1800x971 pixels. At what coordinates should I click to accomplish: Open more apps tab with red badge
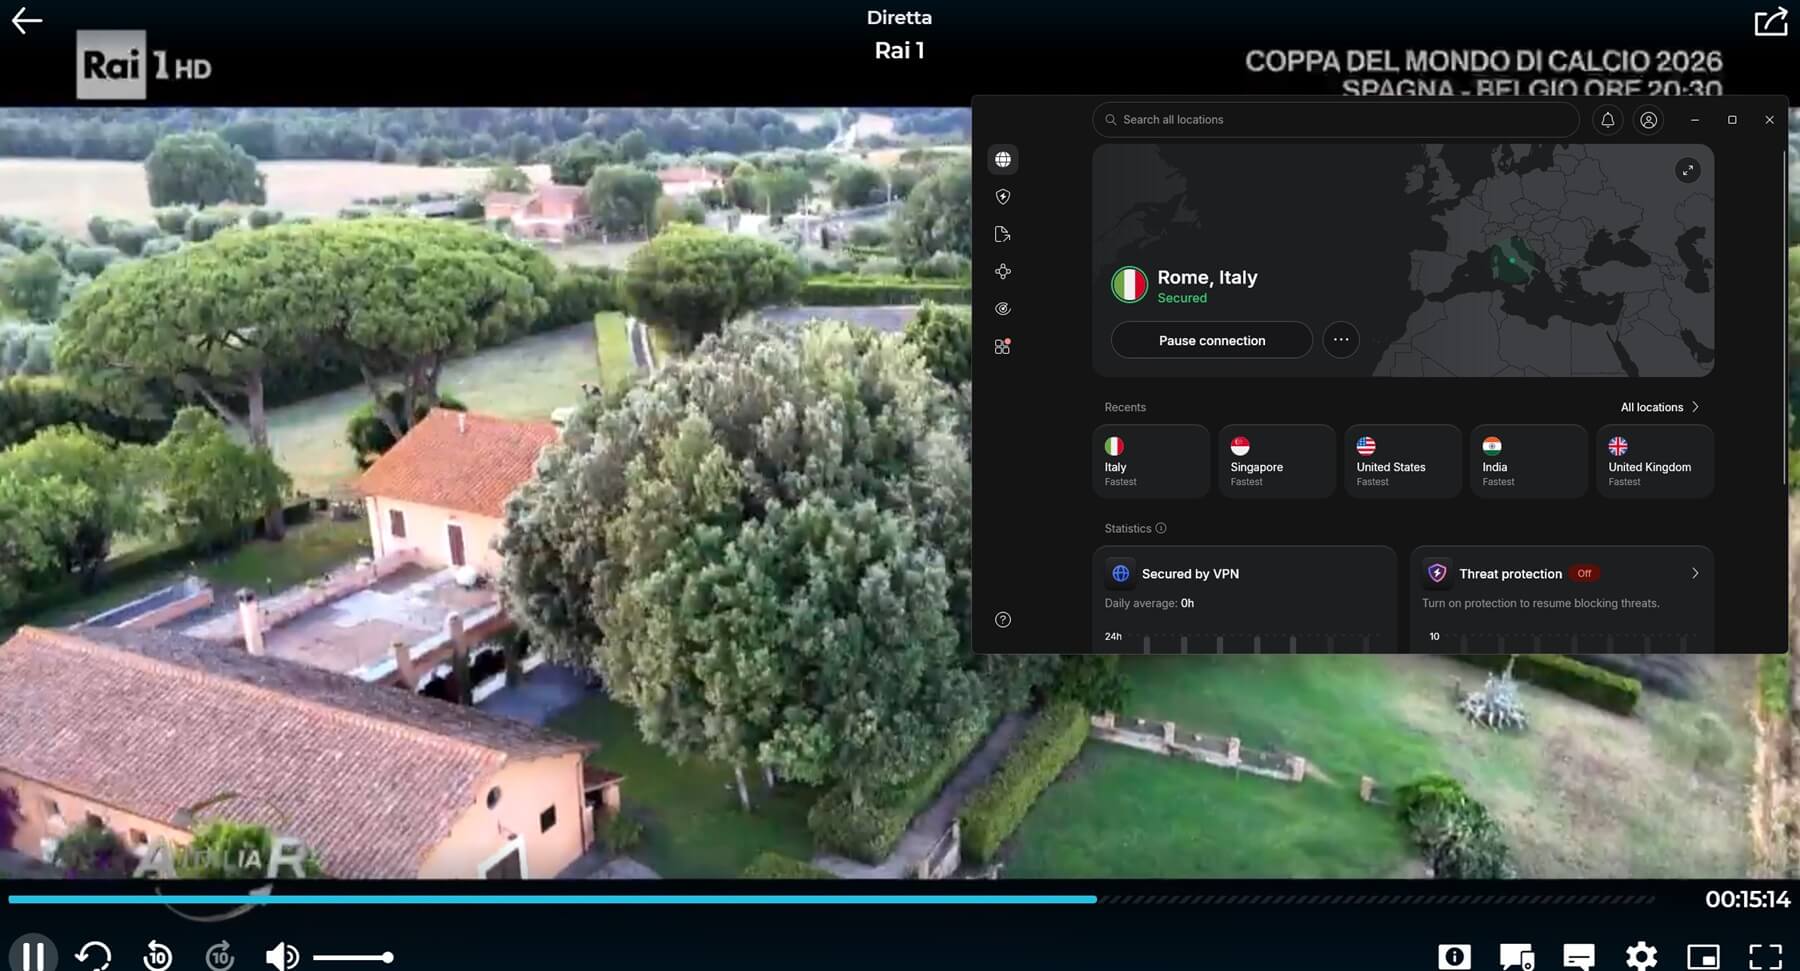(x=1003, y=347)
